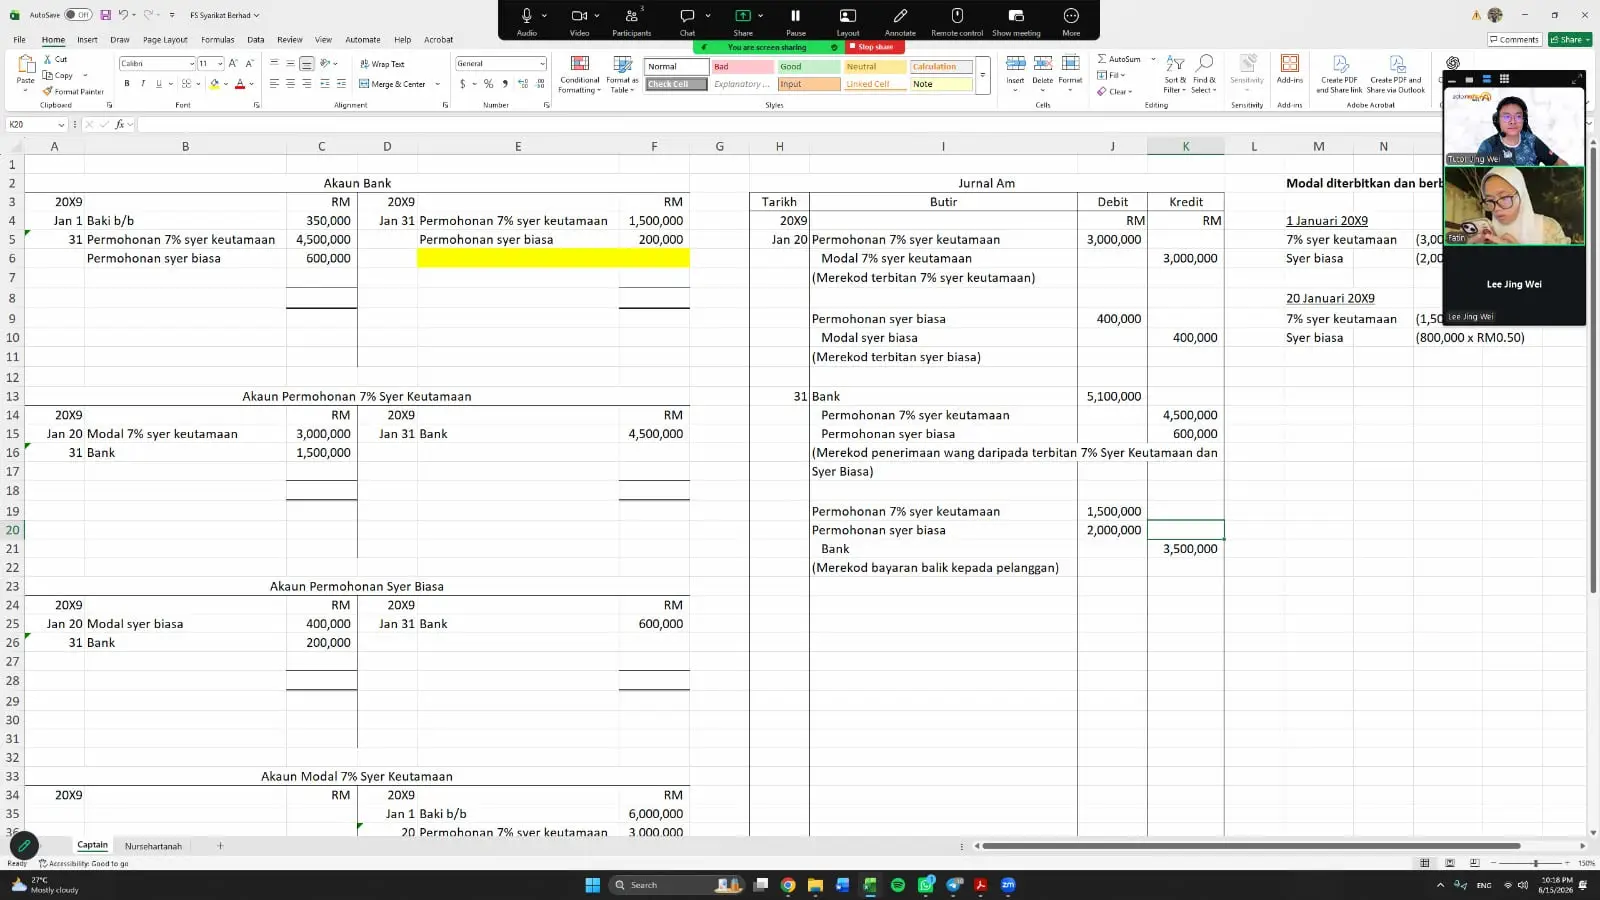Click the Undo icon in title bar
The width and height of the screenshot is (1600, 900).
pos(123,15)
